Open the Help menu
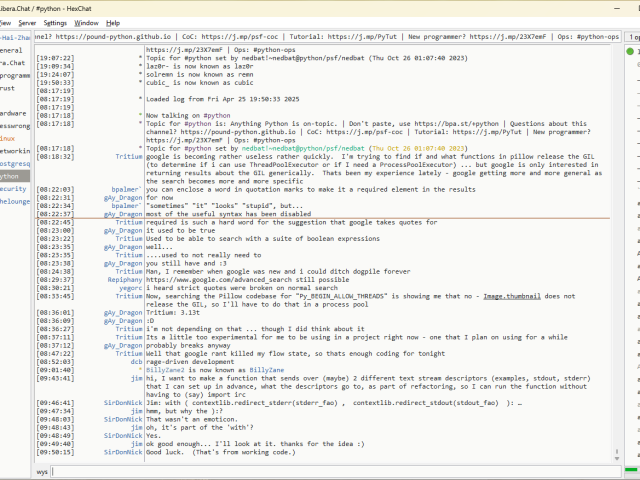The height and width of the screenshot is (480, 640). [x=113, y=22]
